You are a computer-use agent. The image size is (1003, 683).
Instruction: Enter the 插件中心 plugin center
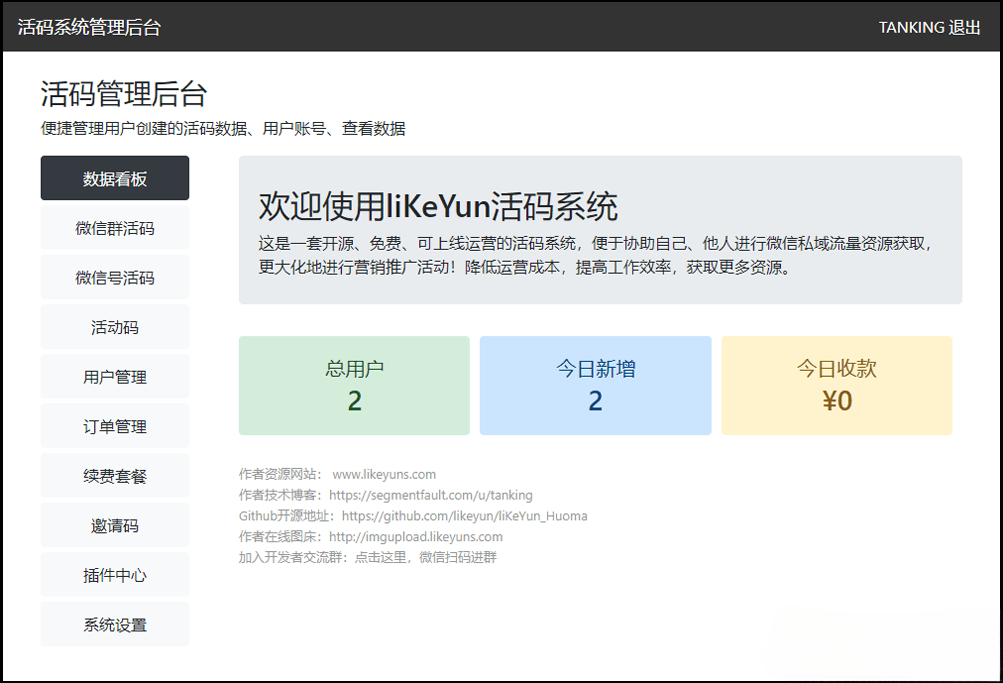click(114, 575)
